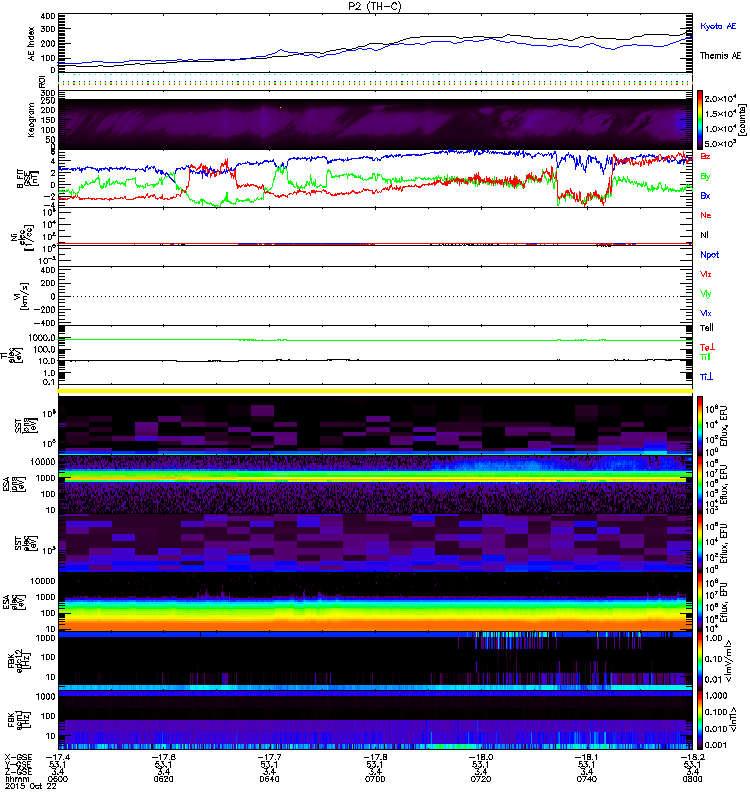
Task: Click inside the ESA ion spectrogram panel
Action: (375, 485)
